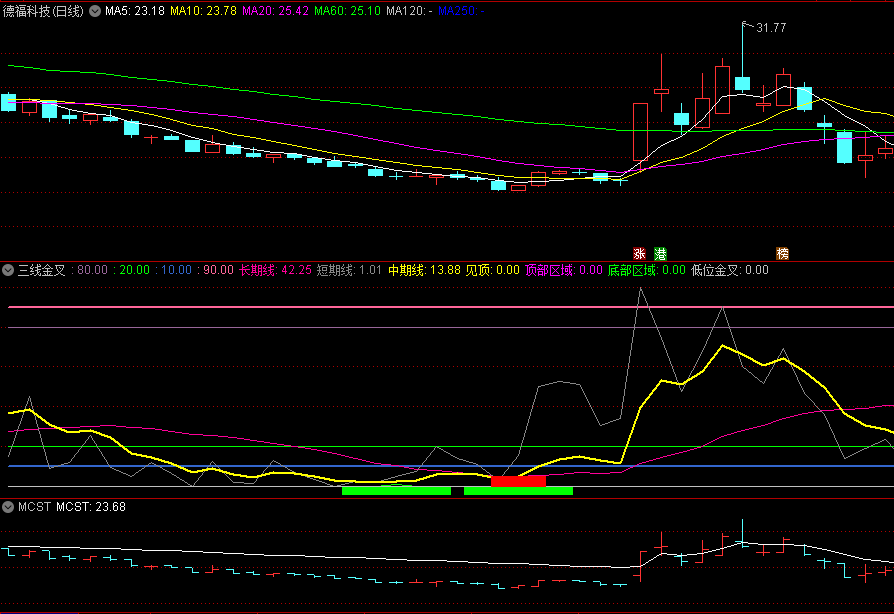Select the 底部区域: 0.00 readout

click(647, 270)
